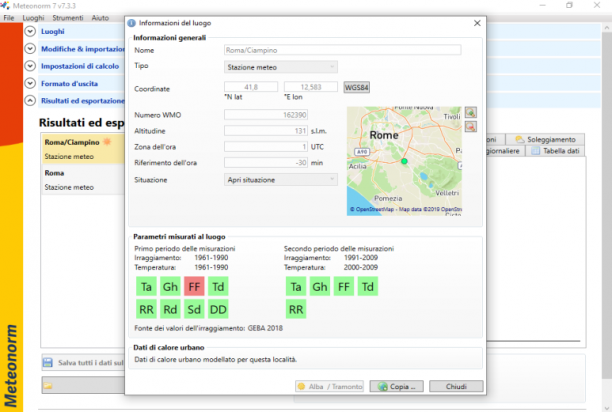Open the Tipo dropdown showing Stazione meteo
The width and height of the screenshot is (612, 412).
pyautogui.click(x=281, y=67)
